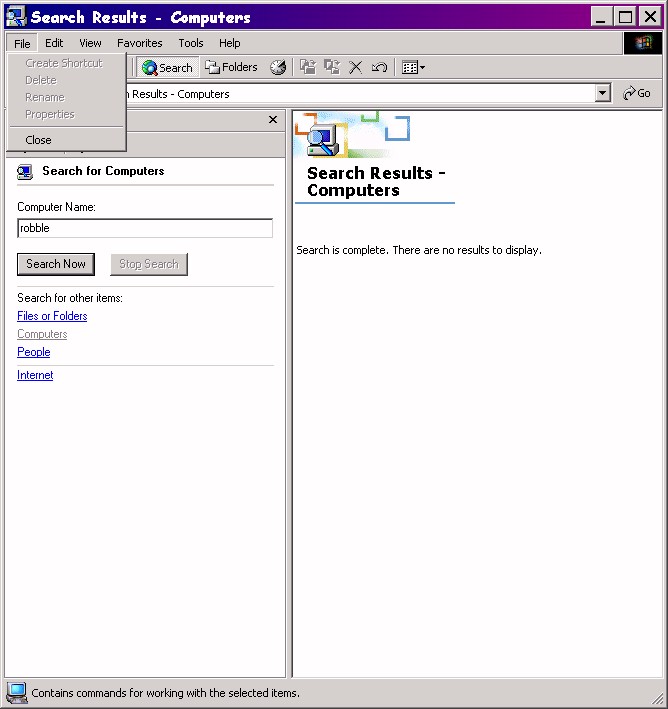Choose Close in the File menu
Viewport: 668px width, 709px height.
pos(39,140)
